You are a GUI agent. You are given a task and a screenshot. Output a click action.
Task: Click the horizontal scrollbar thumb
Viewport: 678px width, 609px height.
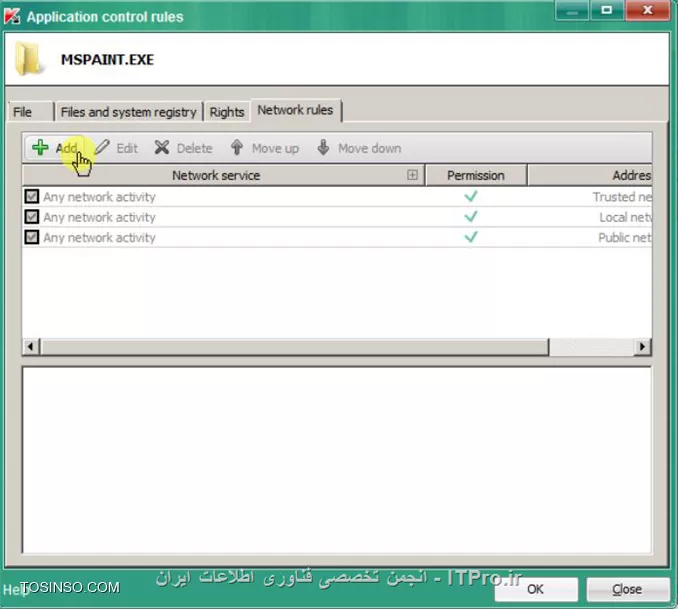294,346
